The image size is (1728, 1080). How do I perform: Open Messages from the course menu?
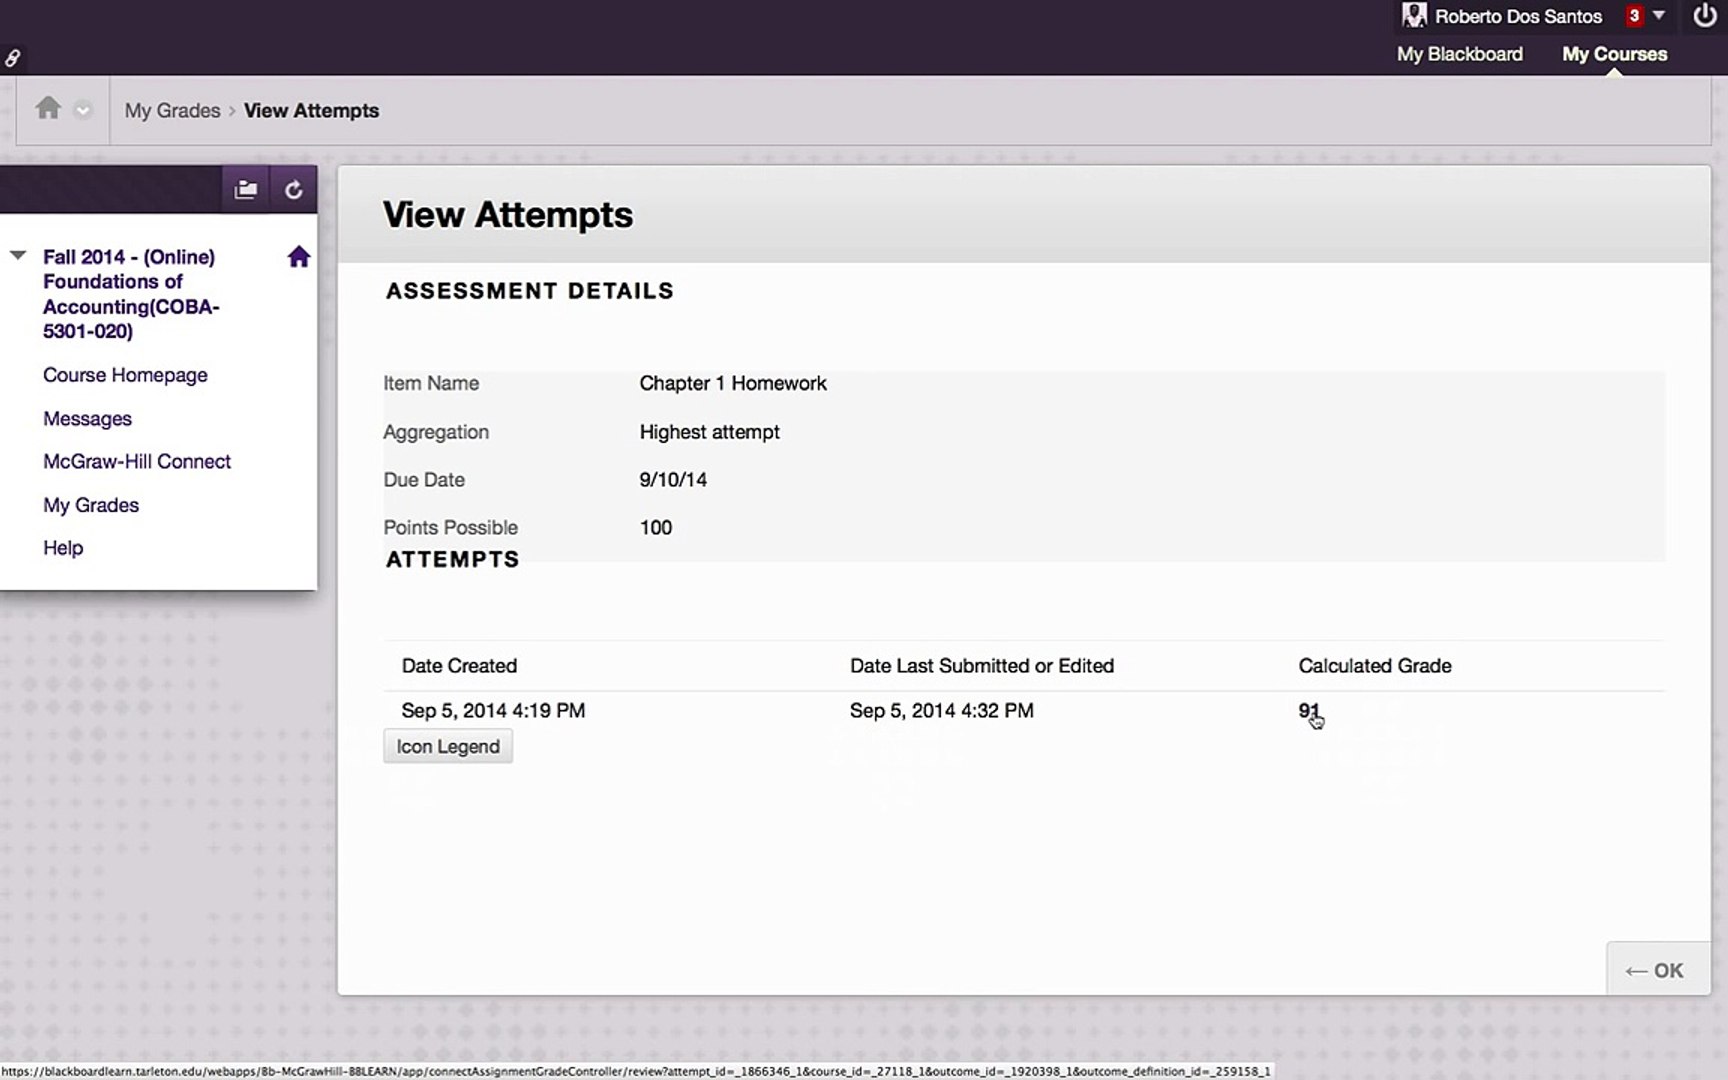pyautogui.click(x=87, y=418)
